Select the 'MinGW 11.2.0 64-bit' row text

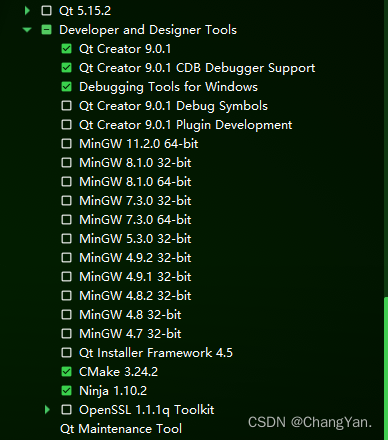(139, 144)
